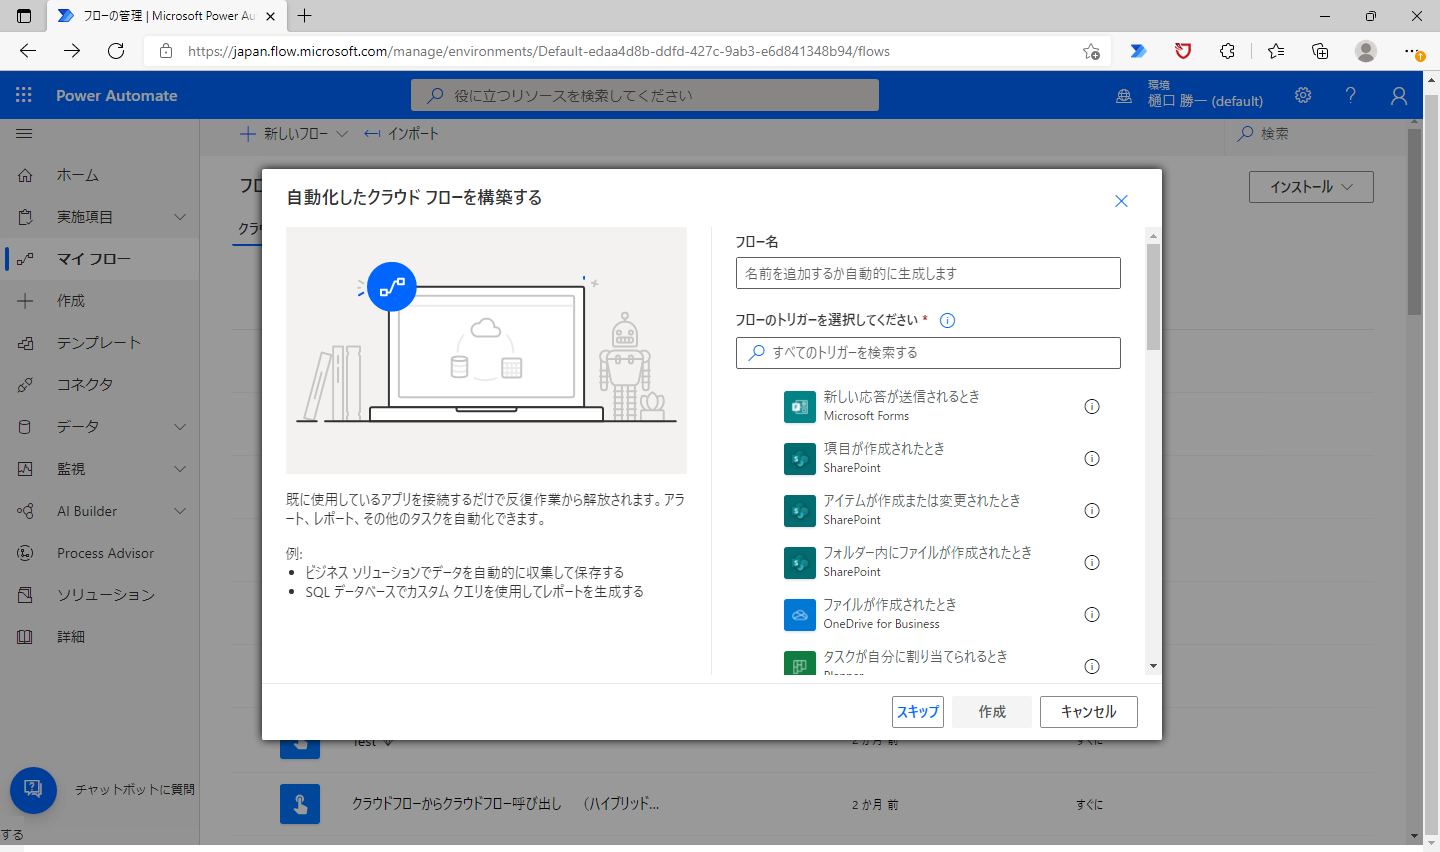Select the SharePoint icon for アイテムが作成または変更されたとき
Viewport: 1440px width, 852px height.
(x=800, y=511)
